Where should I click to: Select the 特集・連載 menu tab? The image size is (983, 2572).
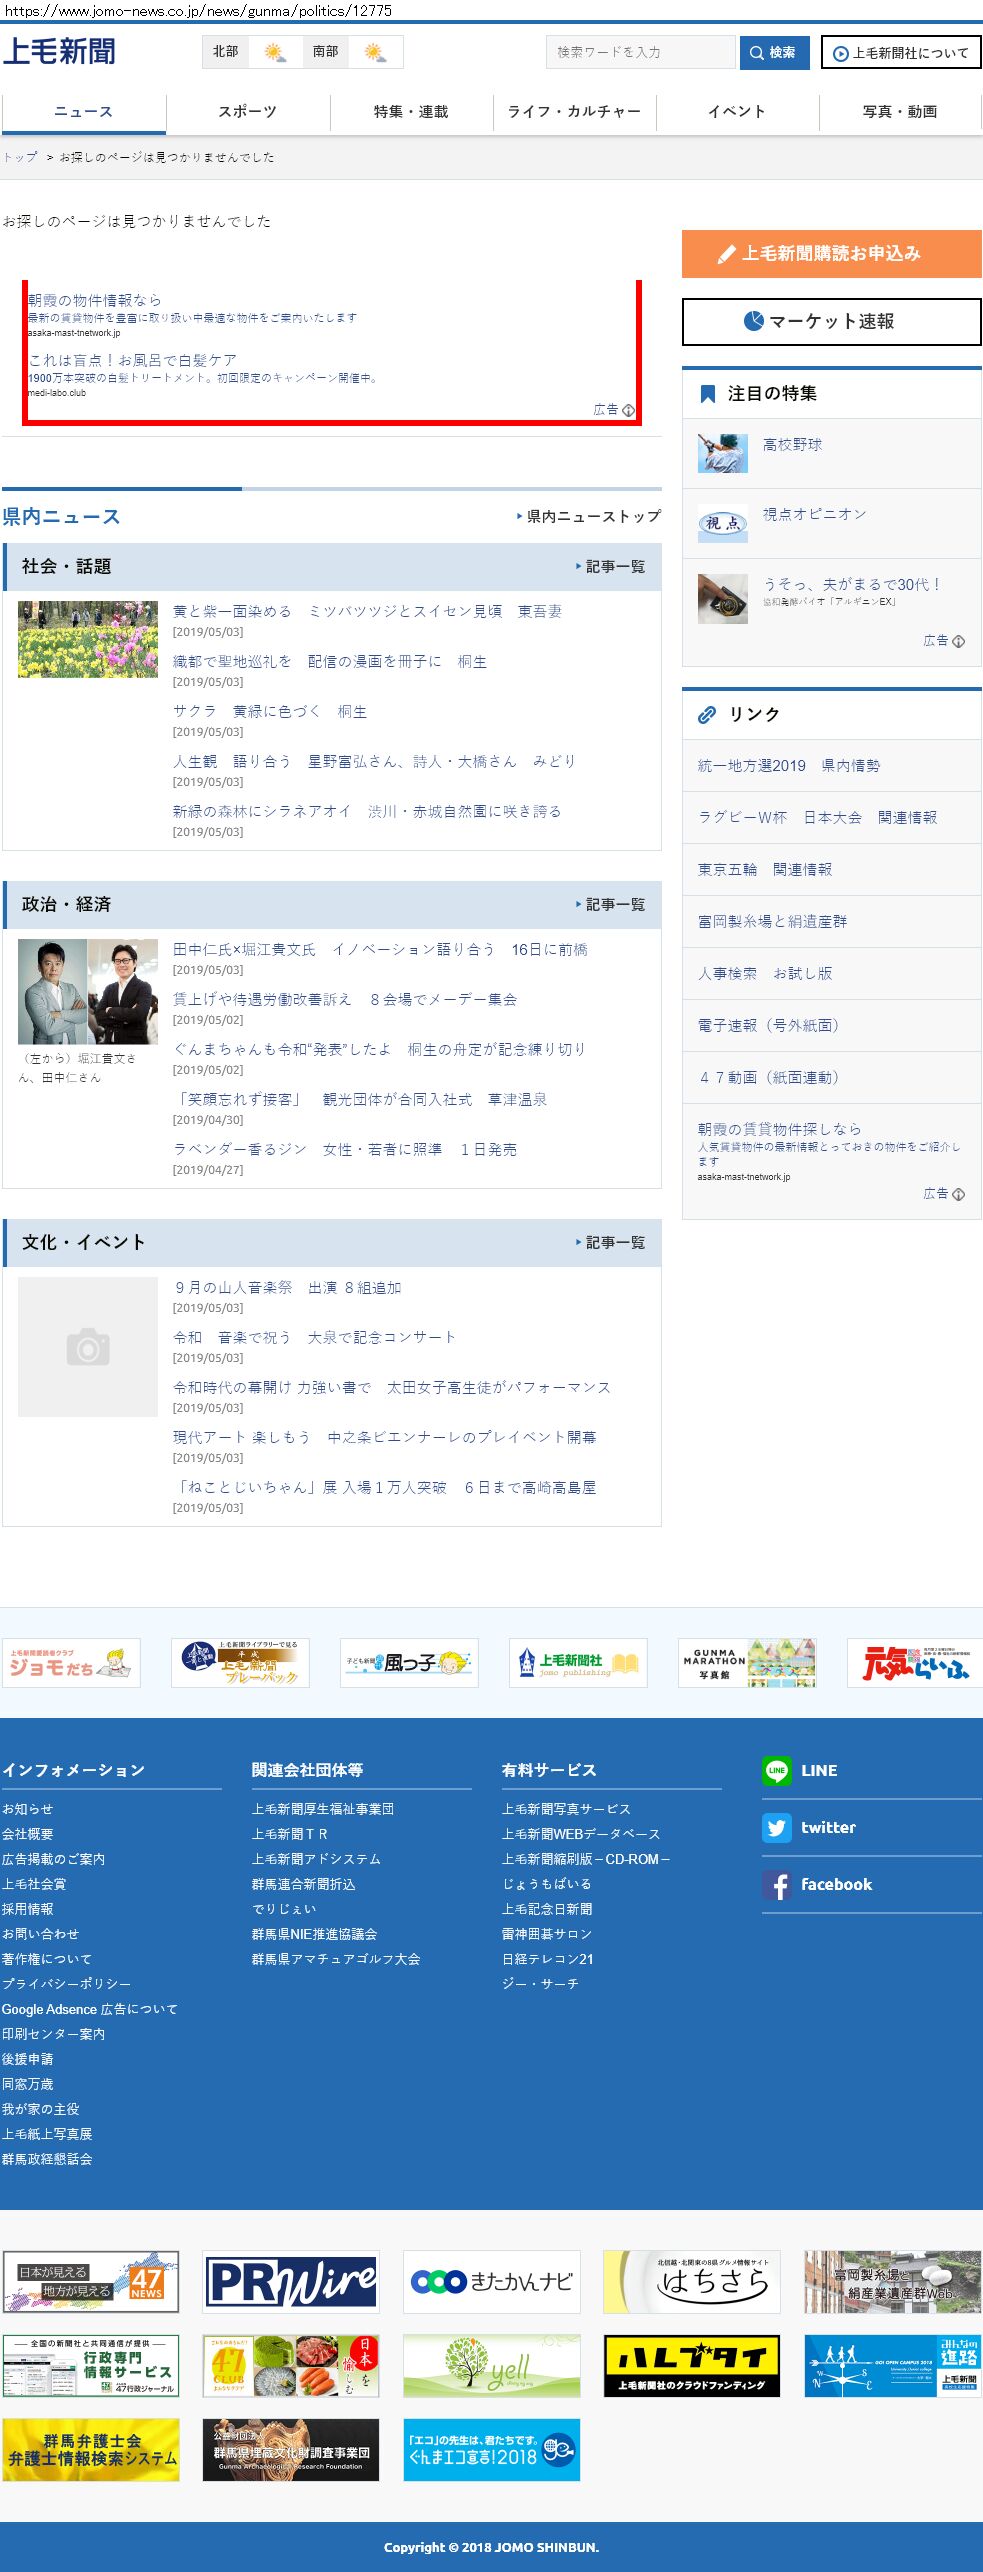(x=411, y=112)
